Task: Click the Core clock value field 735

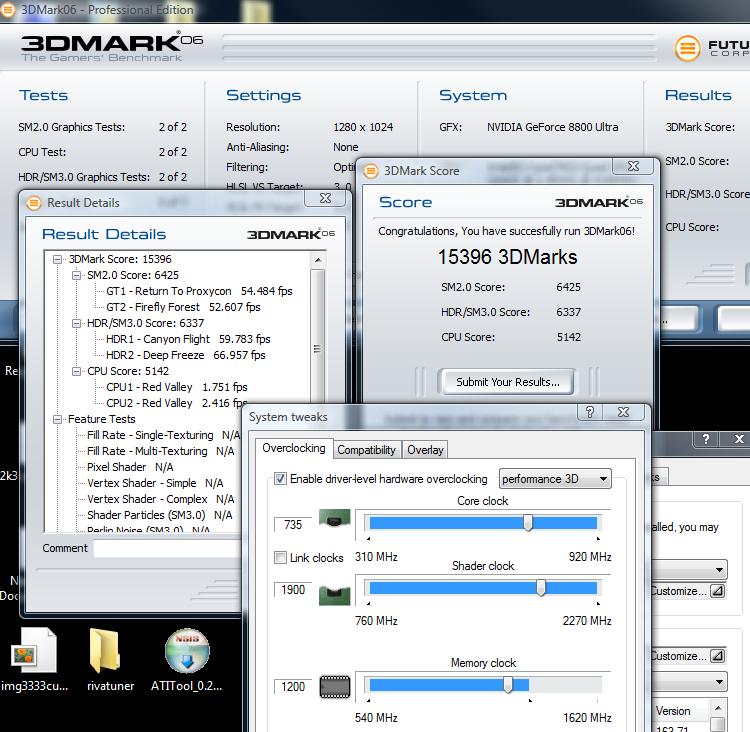Action: click(293, 525)
